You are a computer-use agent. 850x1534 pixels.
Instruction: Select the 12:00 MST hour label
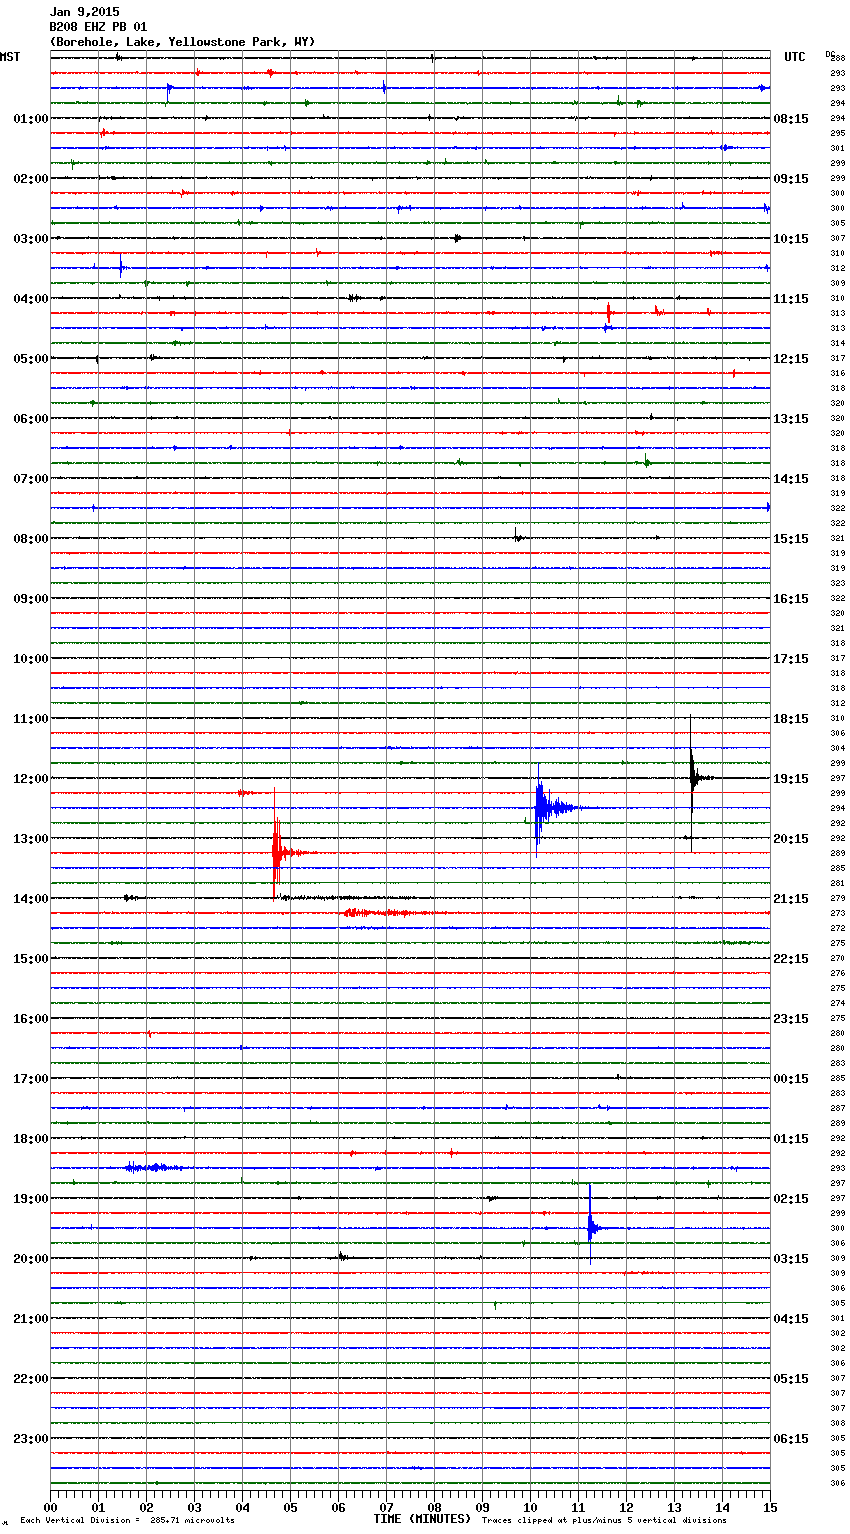coord(31,779)
